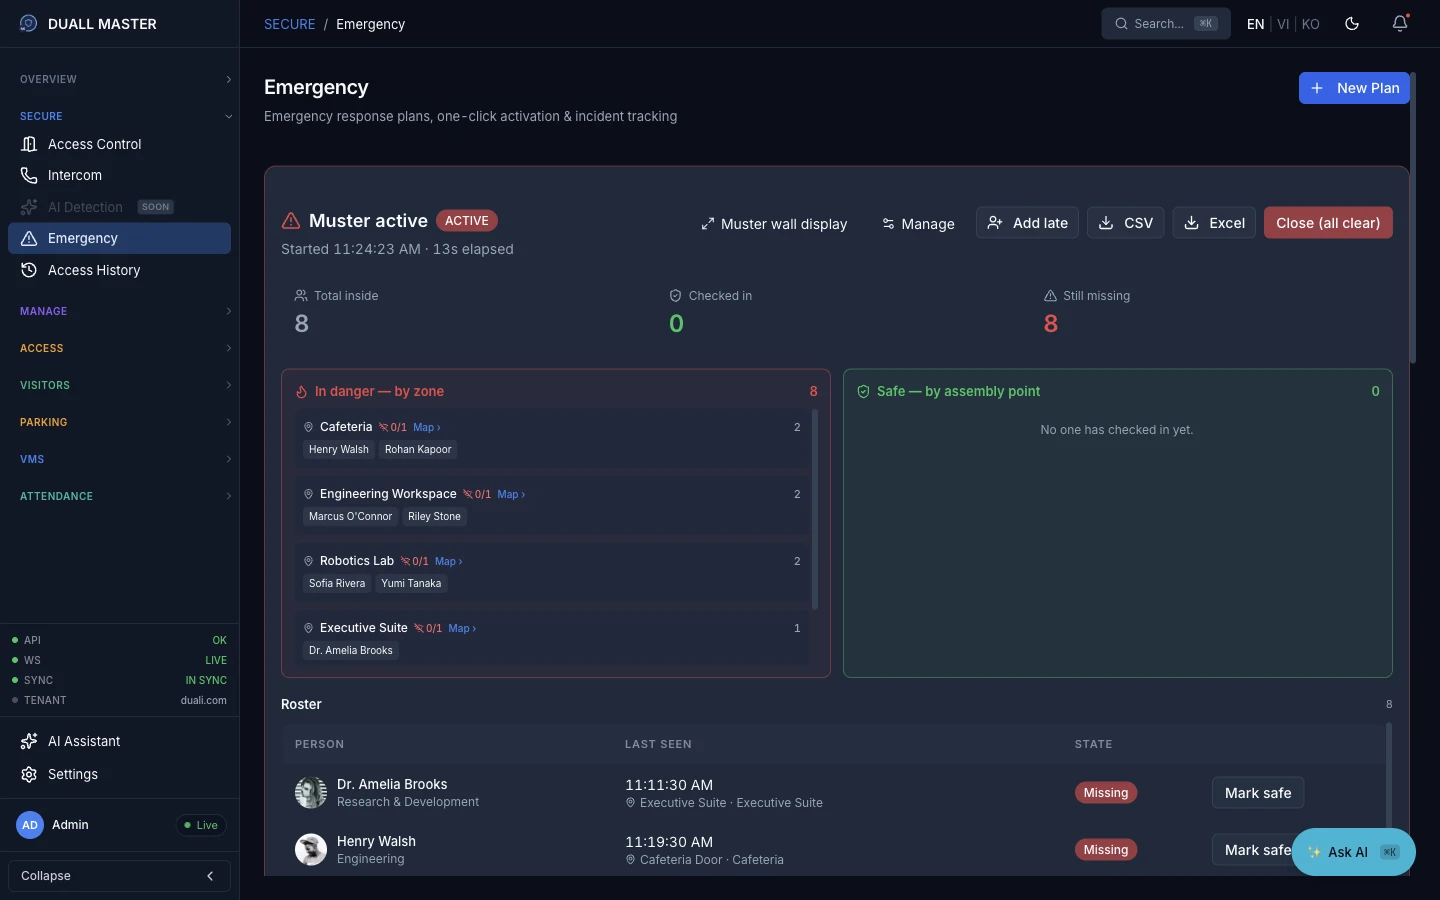1440x900 pixels.
Task: Click Checked in shield icon
Action: pyautogui.click(x=675, y=296)
